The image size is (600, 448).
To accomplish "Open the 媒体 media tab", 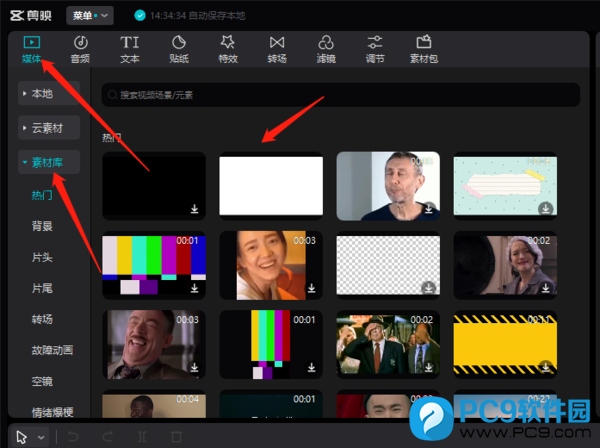I will (31, 49).
